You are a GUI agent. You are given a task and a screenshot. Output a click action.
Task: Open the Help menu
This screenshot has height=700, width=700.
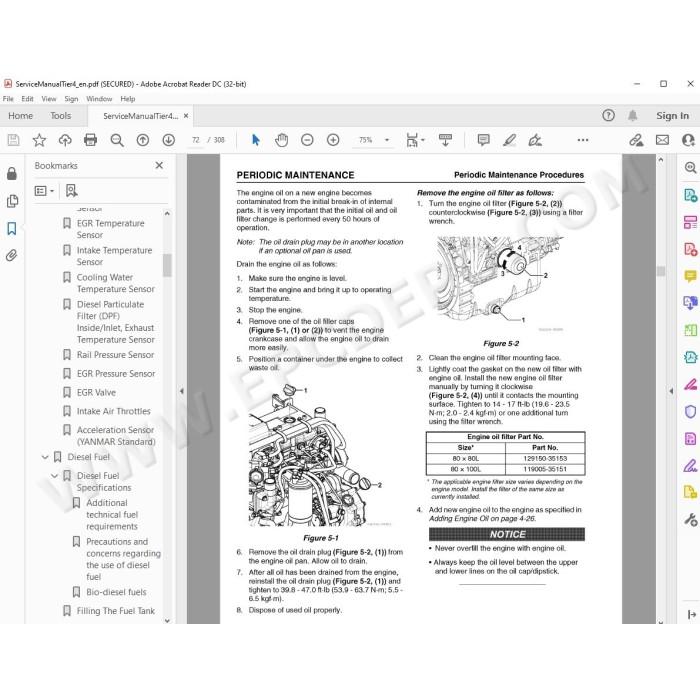127,99
